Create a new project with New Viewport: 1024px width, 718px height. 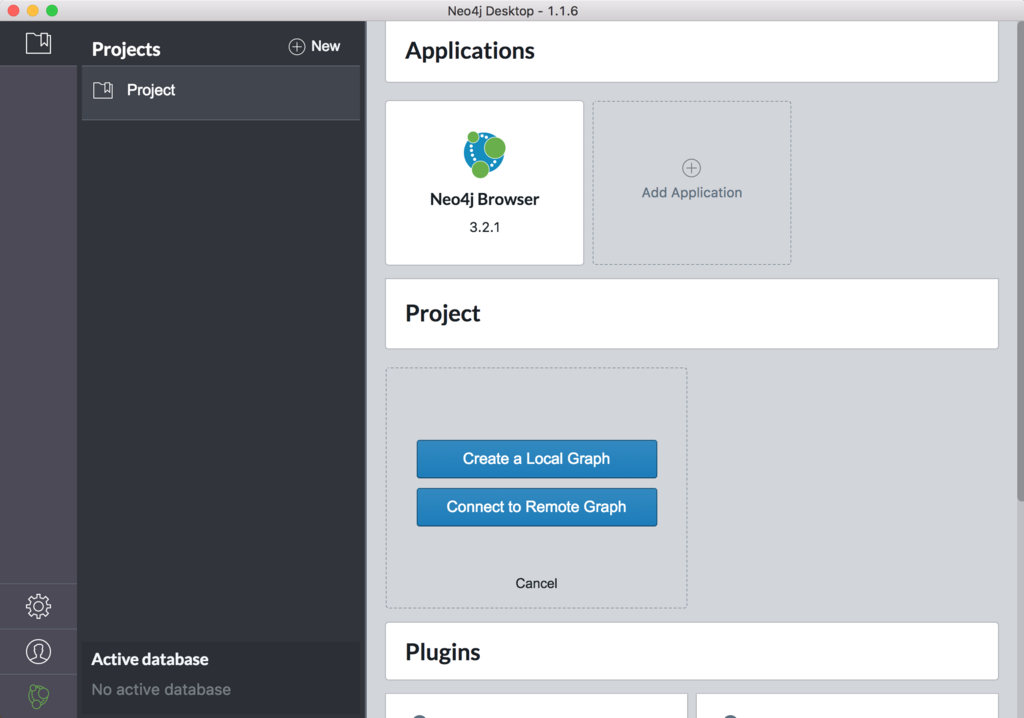pos(314,46)
